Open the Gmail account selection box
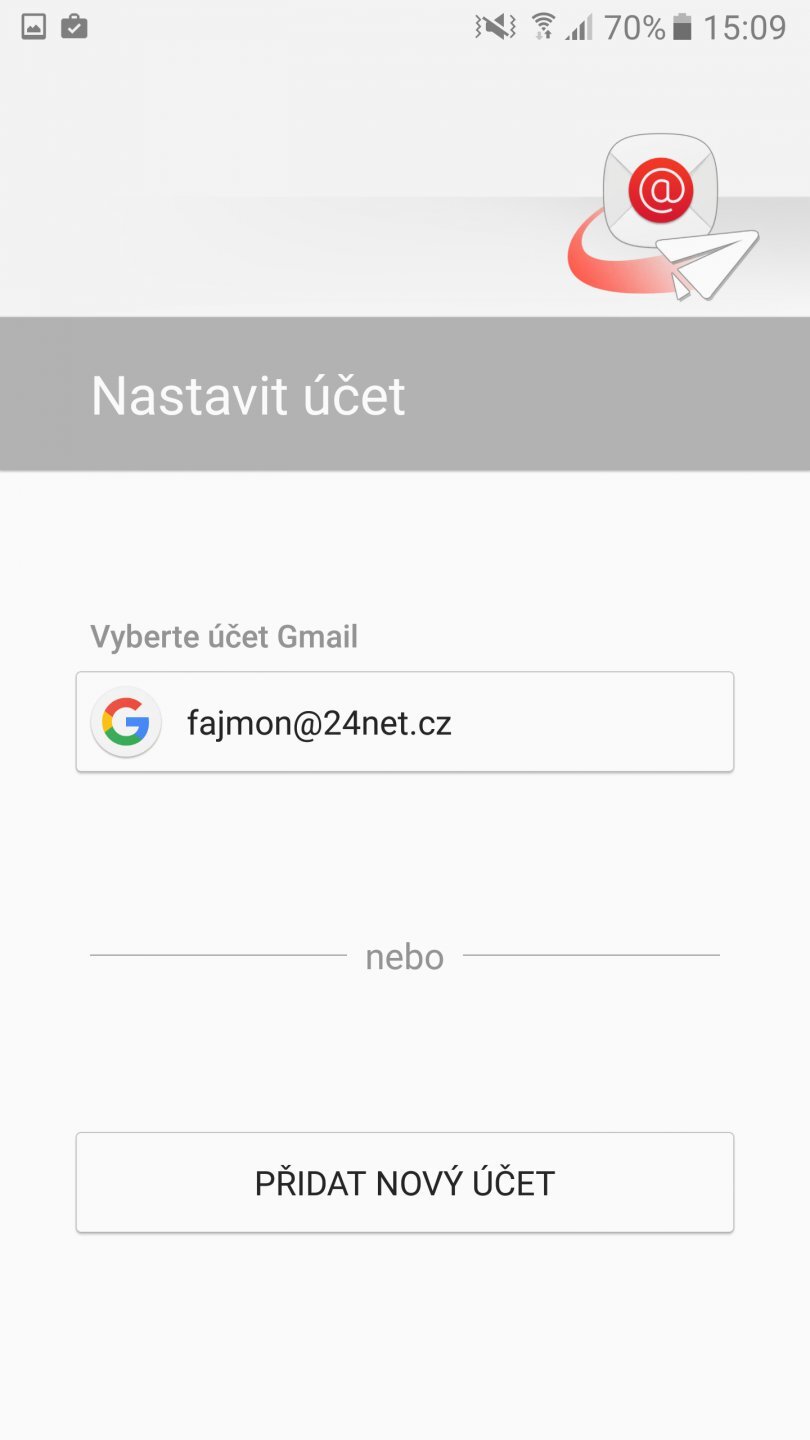Viewport: 810px width, 1440px height. point(405,722)
